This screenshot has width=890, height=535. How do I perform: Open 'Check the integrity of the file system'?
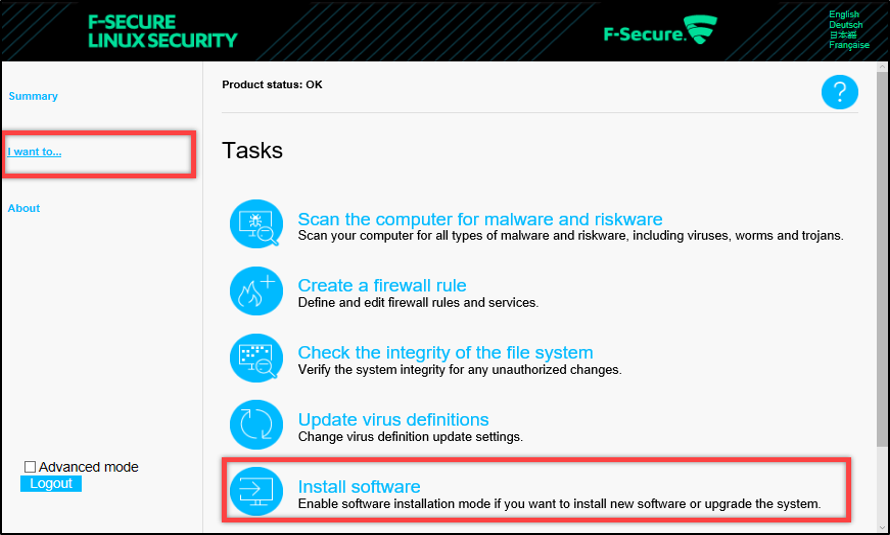click(x=445, y=352)
